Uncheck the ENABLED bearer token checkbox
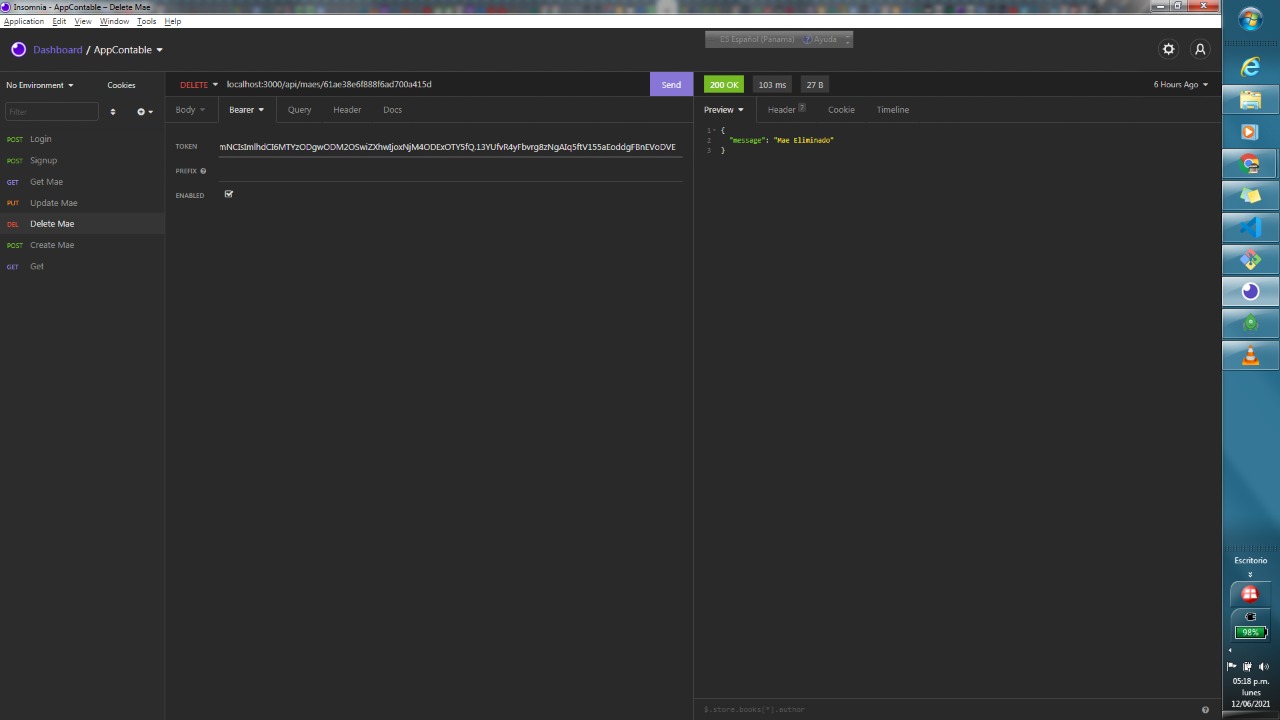 (228, 194)
